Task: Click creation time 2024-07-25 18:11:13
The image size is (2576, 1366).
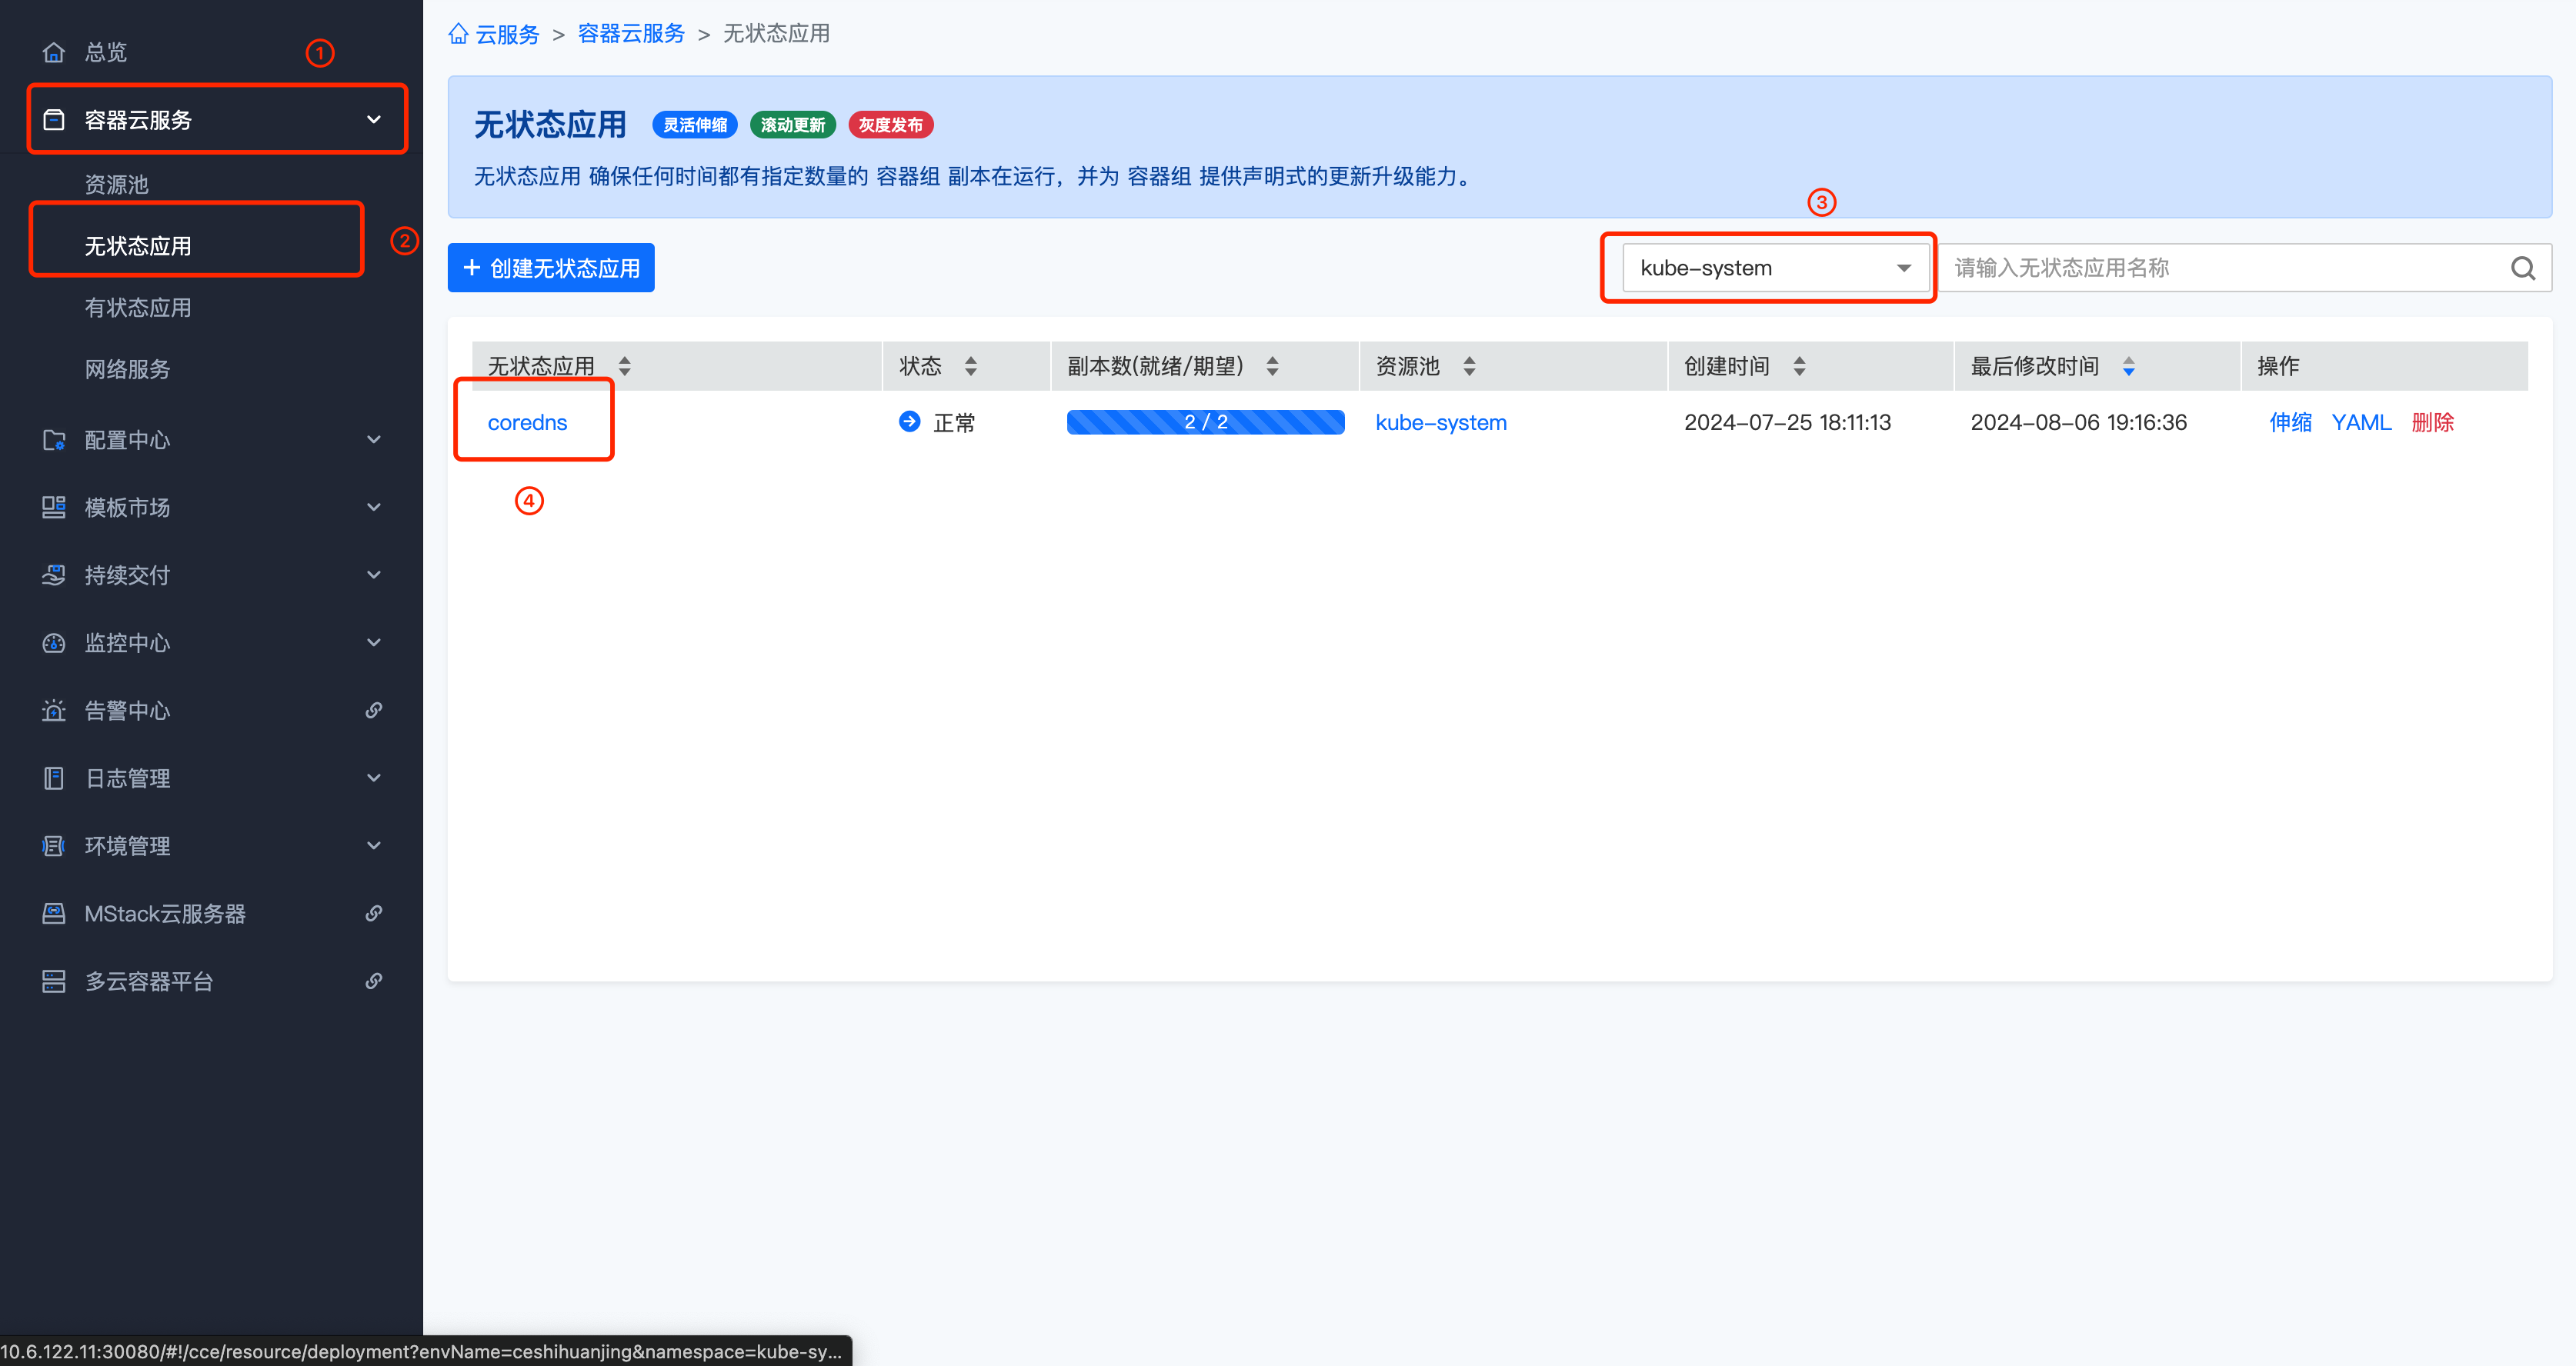Action: (x=1787, y=423)
